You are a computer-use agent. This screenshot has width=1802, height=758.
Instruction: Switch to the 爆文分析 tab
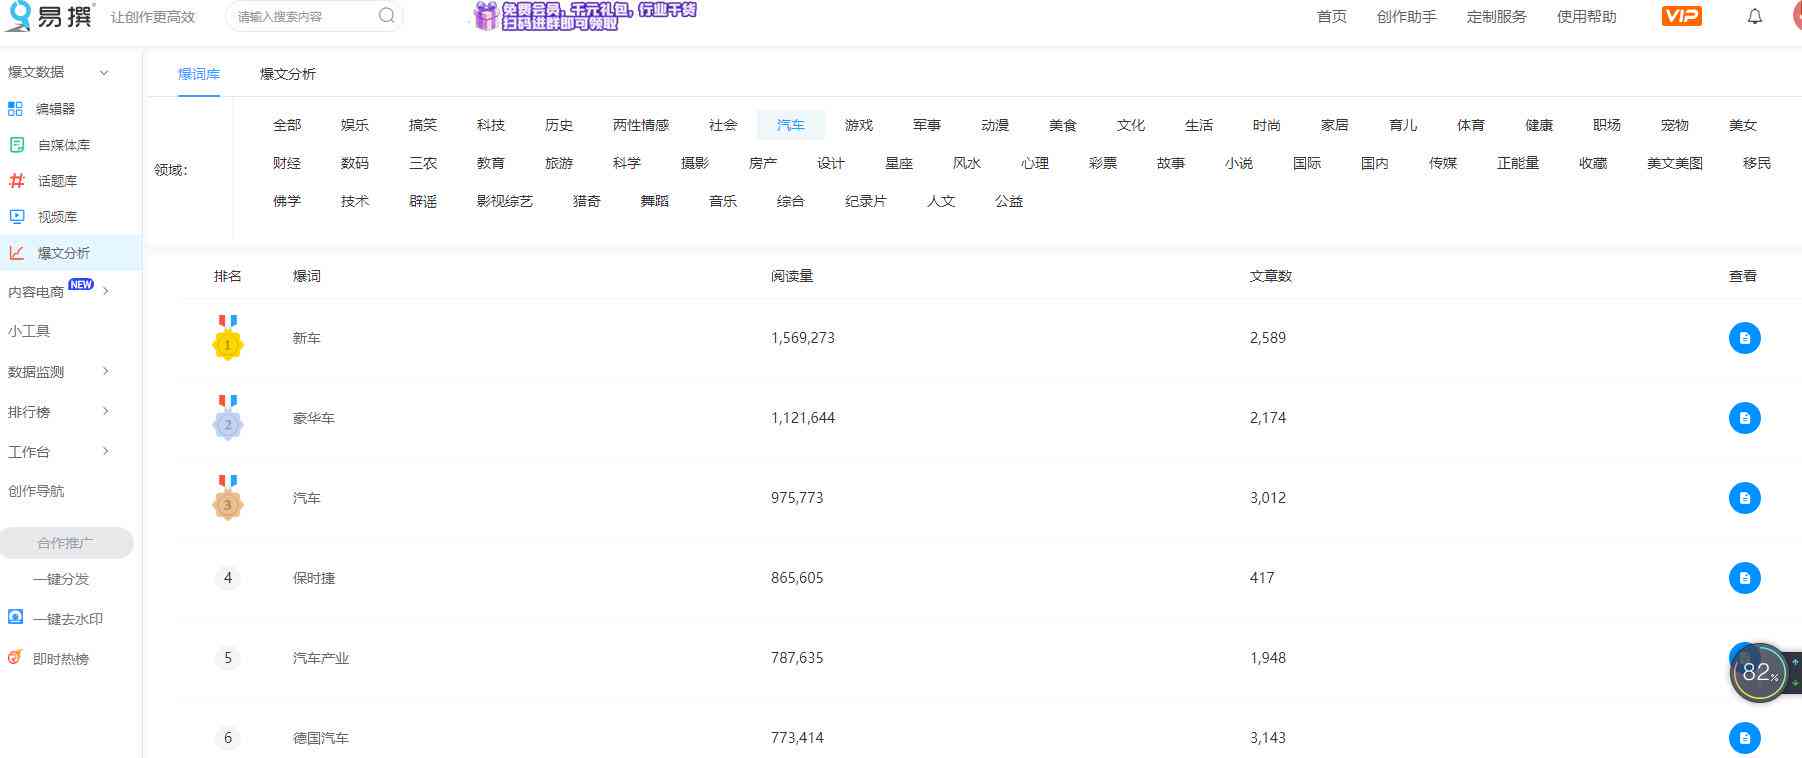click(x=288, y=74)
